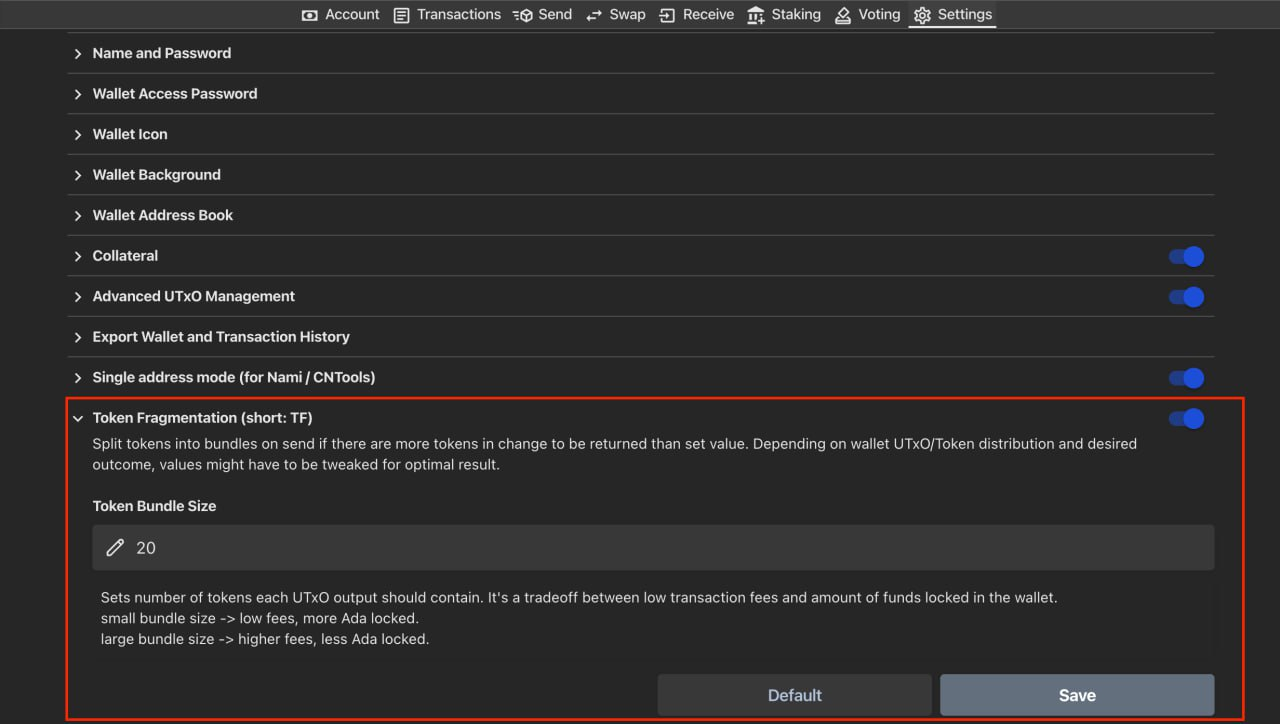This screenshot has height=724, width=1280.
Task: Select the Settings tab
Action: pyautogui.click(x=952, y=15)
